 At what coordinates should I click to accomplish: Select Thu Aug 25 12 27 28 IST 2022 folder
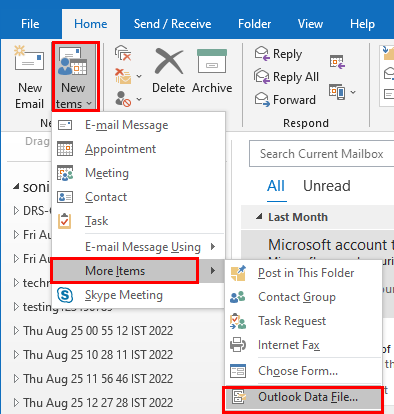[98, 403]
